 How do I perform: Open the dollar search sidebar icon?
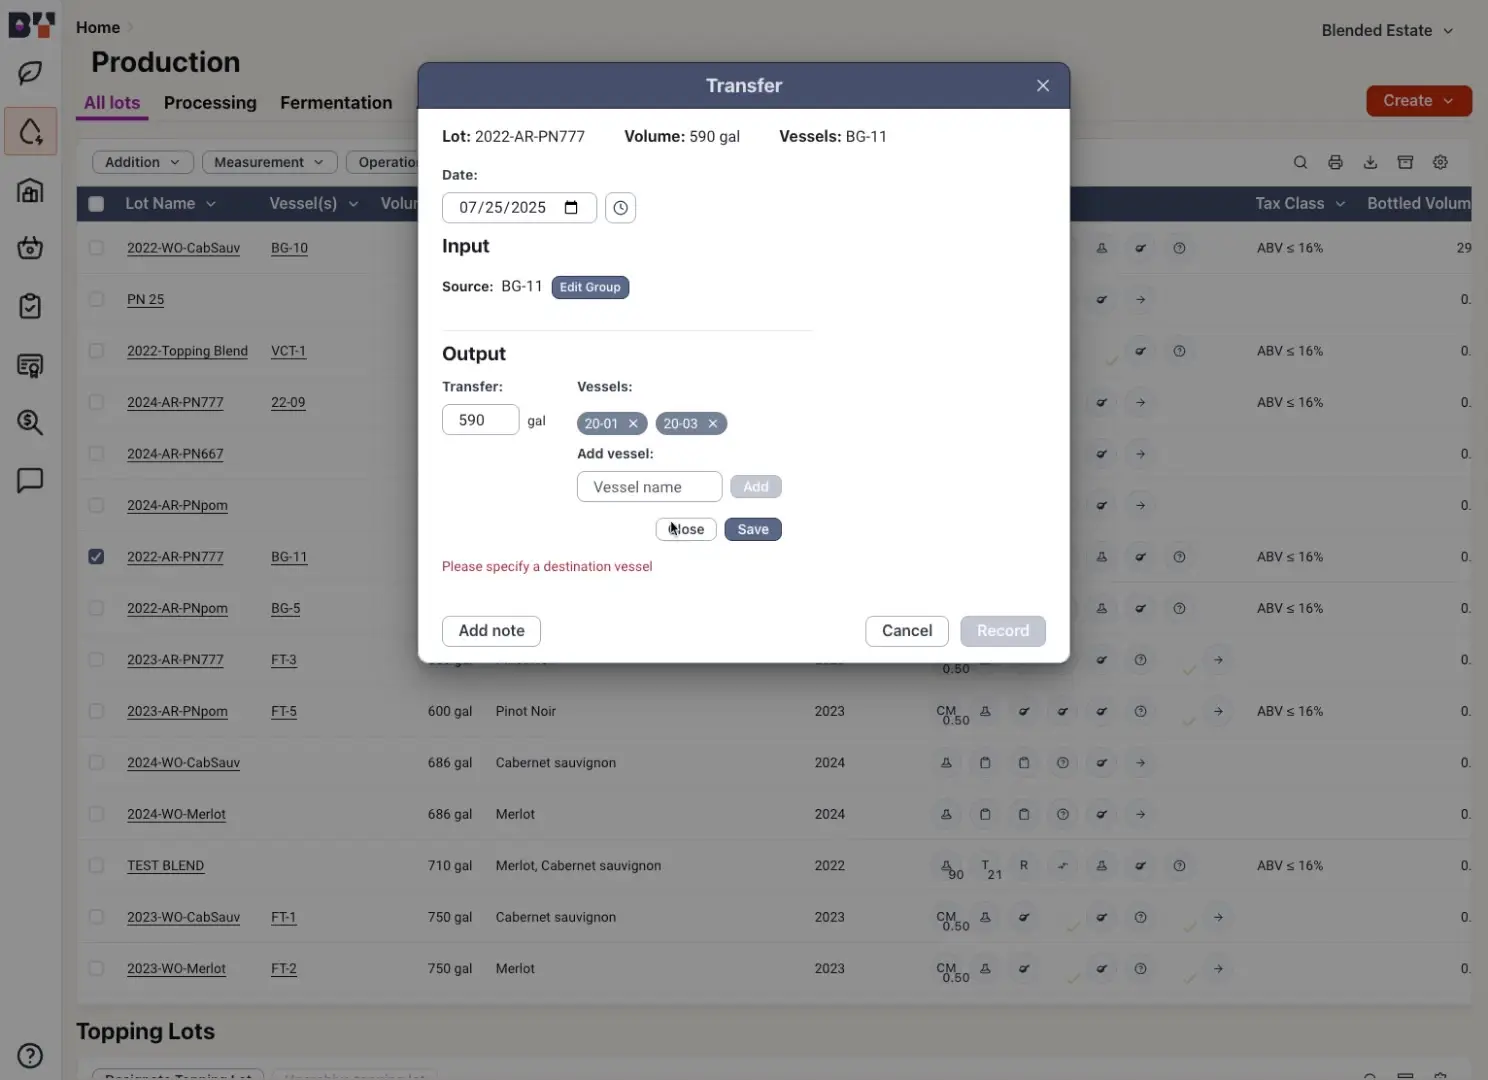(x=30, y=422)
